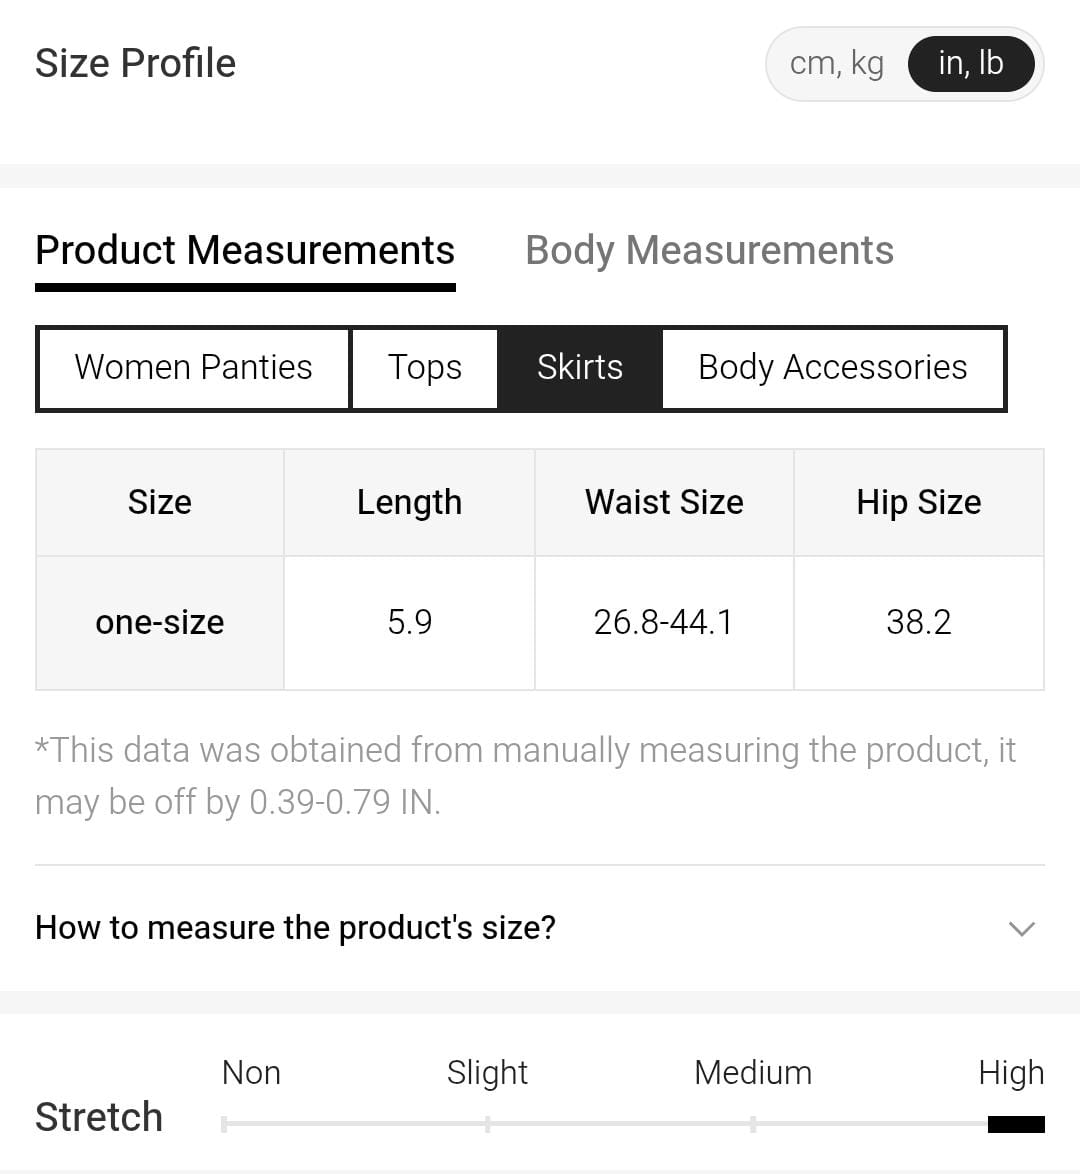Image resolution: width=1080 pixels, height=1174 pixels.
Task: Click the Size column header
Action: click(x=160, y=502)
